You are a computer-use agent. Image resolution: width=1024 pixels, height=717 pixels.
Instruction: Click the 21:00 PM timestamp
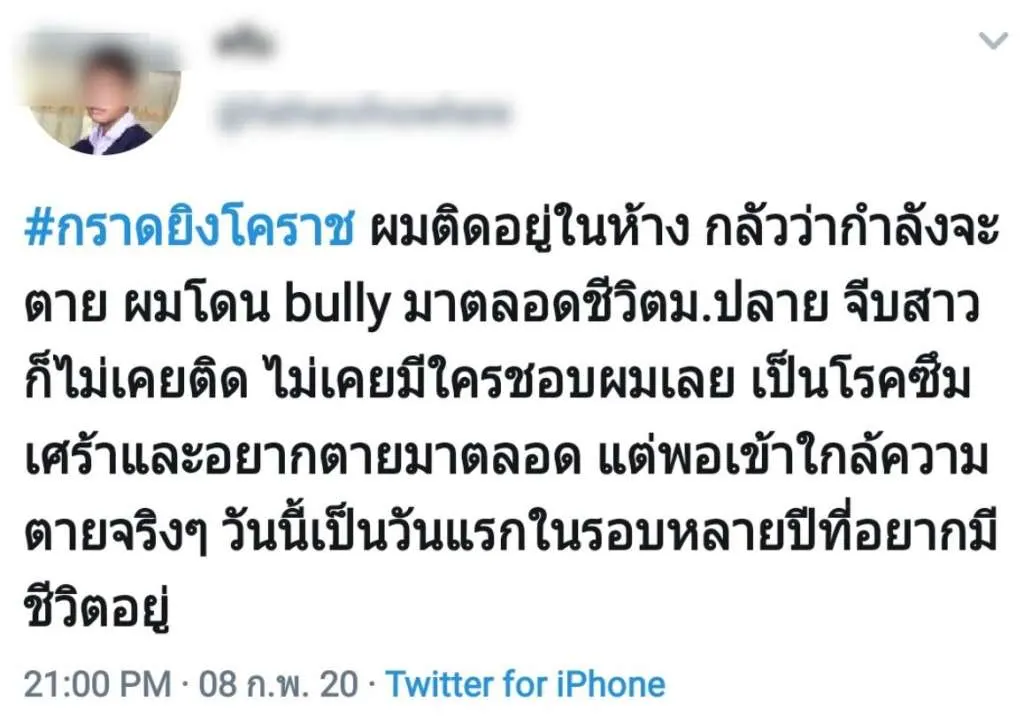97,684
